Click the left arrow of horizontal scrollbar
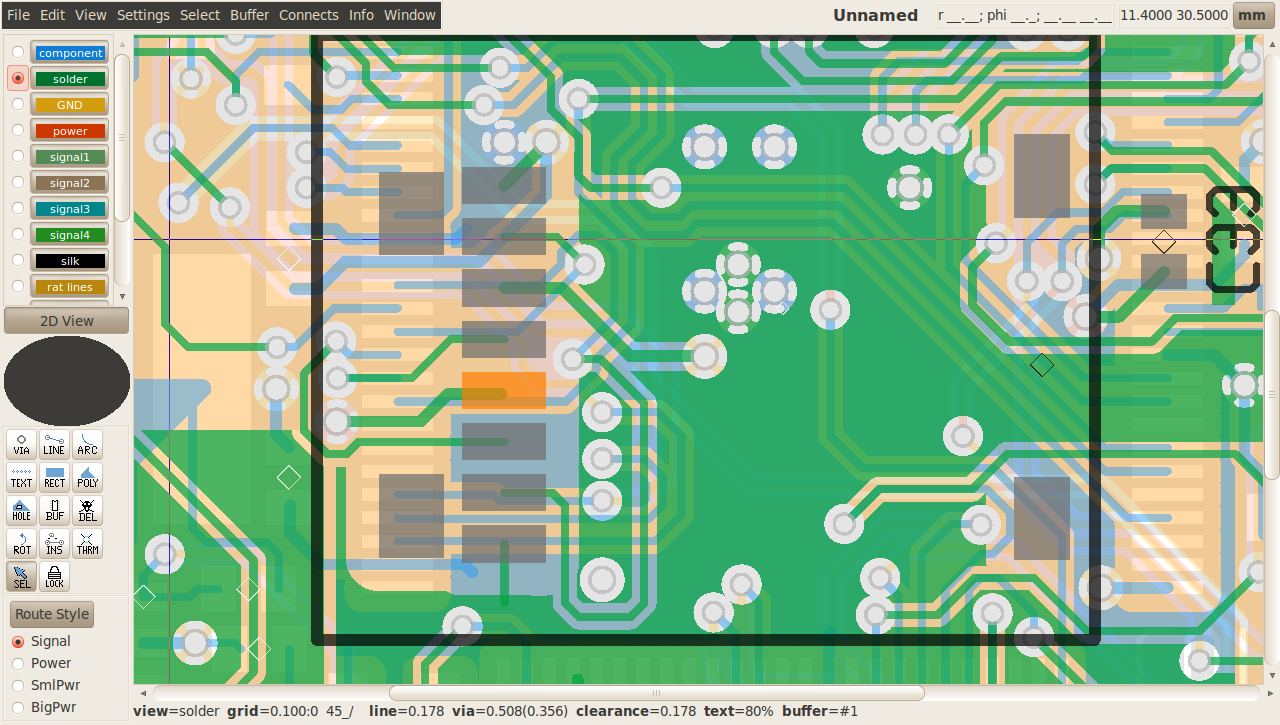1280x725 pixels. (143, 693)
